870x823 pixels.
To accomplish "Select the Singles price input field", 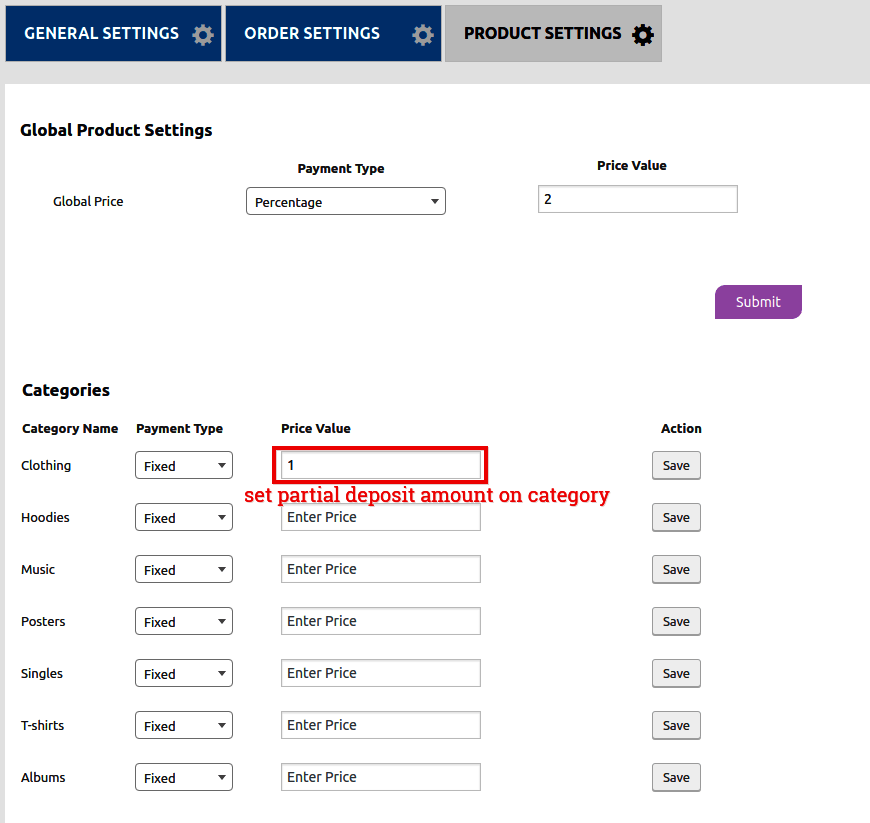I will pos(380,673).
